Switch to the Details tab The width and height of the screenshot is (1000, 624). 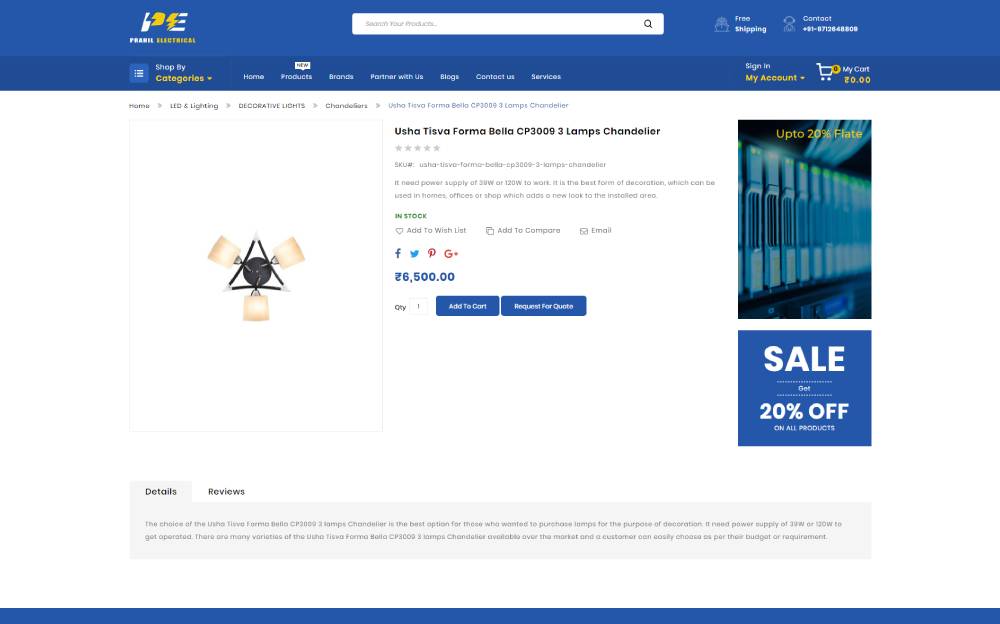click(161, 492)
